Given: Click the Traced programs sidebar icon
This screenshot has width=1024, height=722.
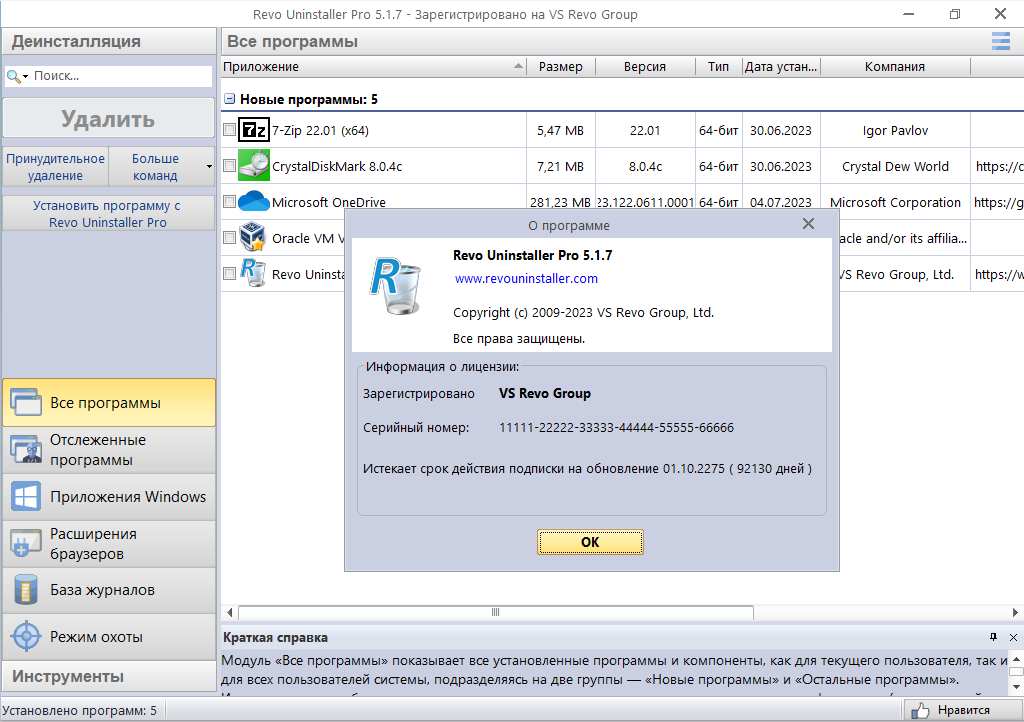Looking at the screenshot, I should 26,449.
